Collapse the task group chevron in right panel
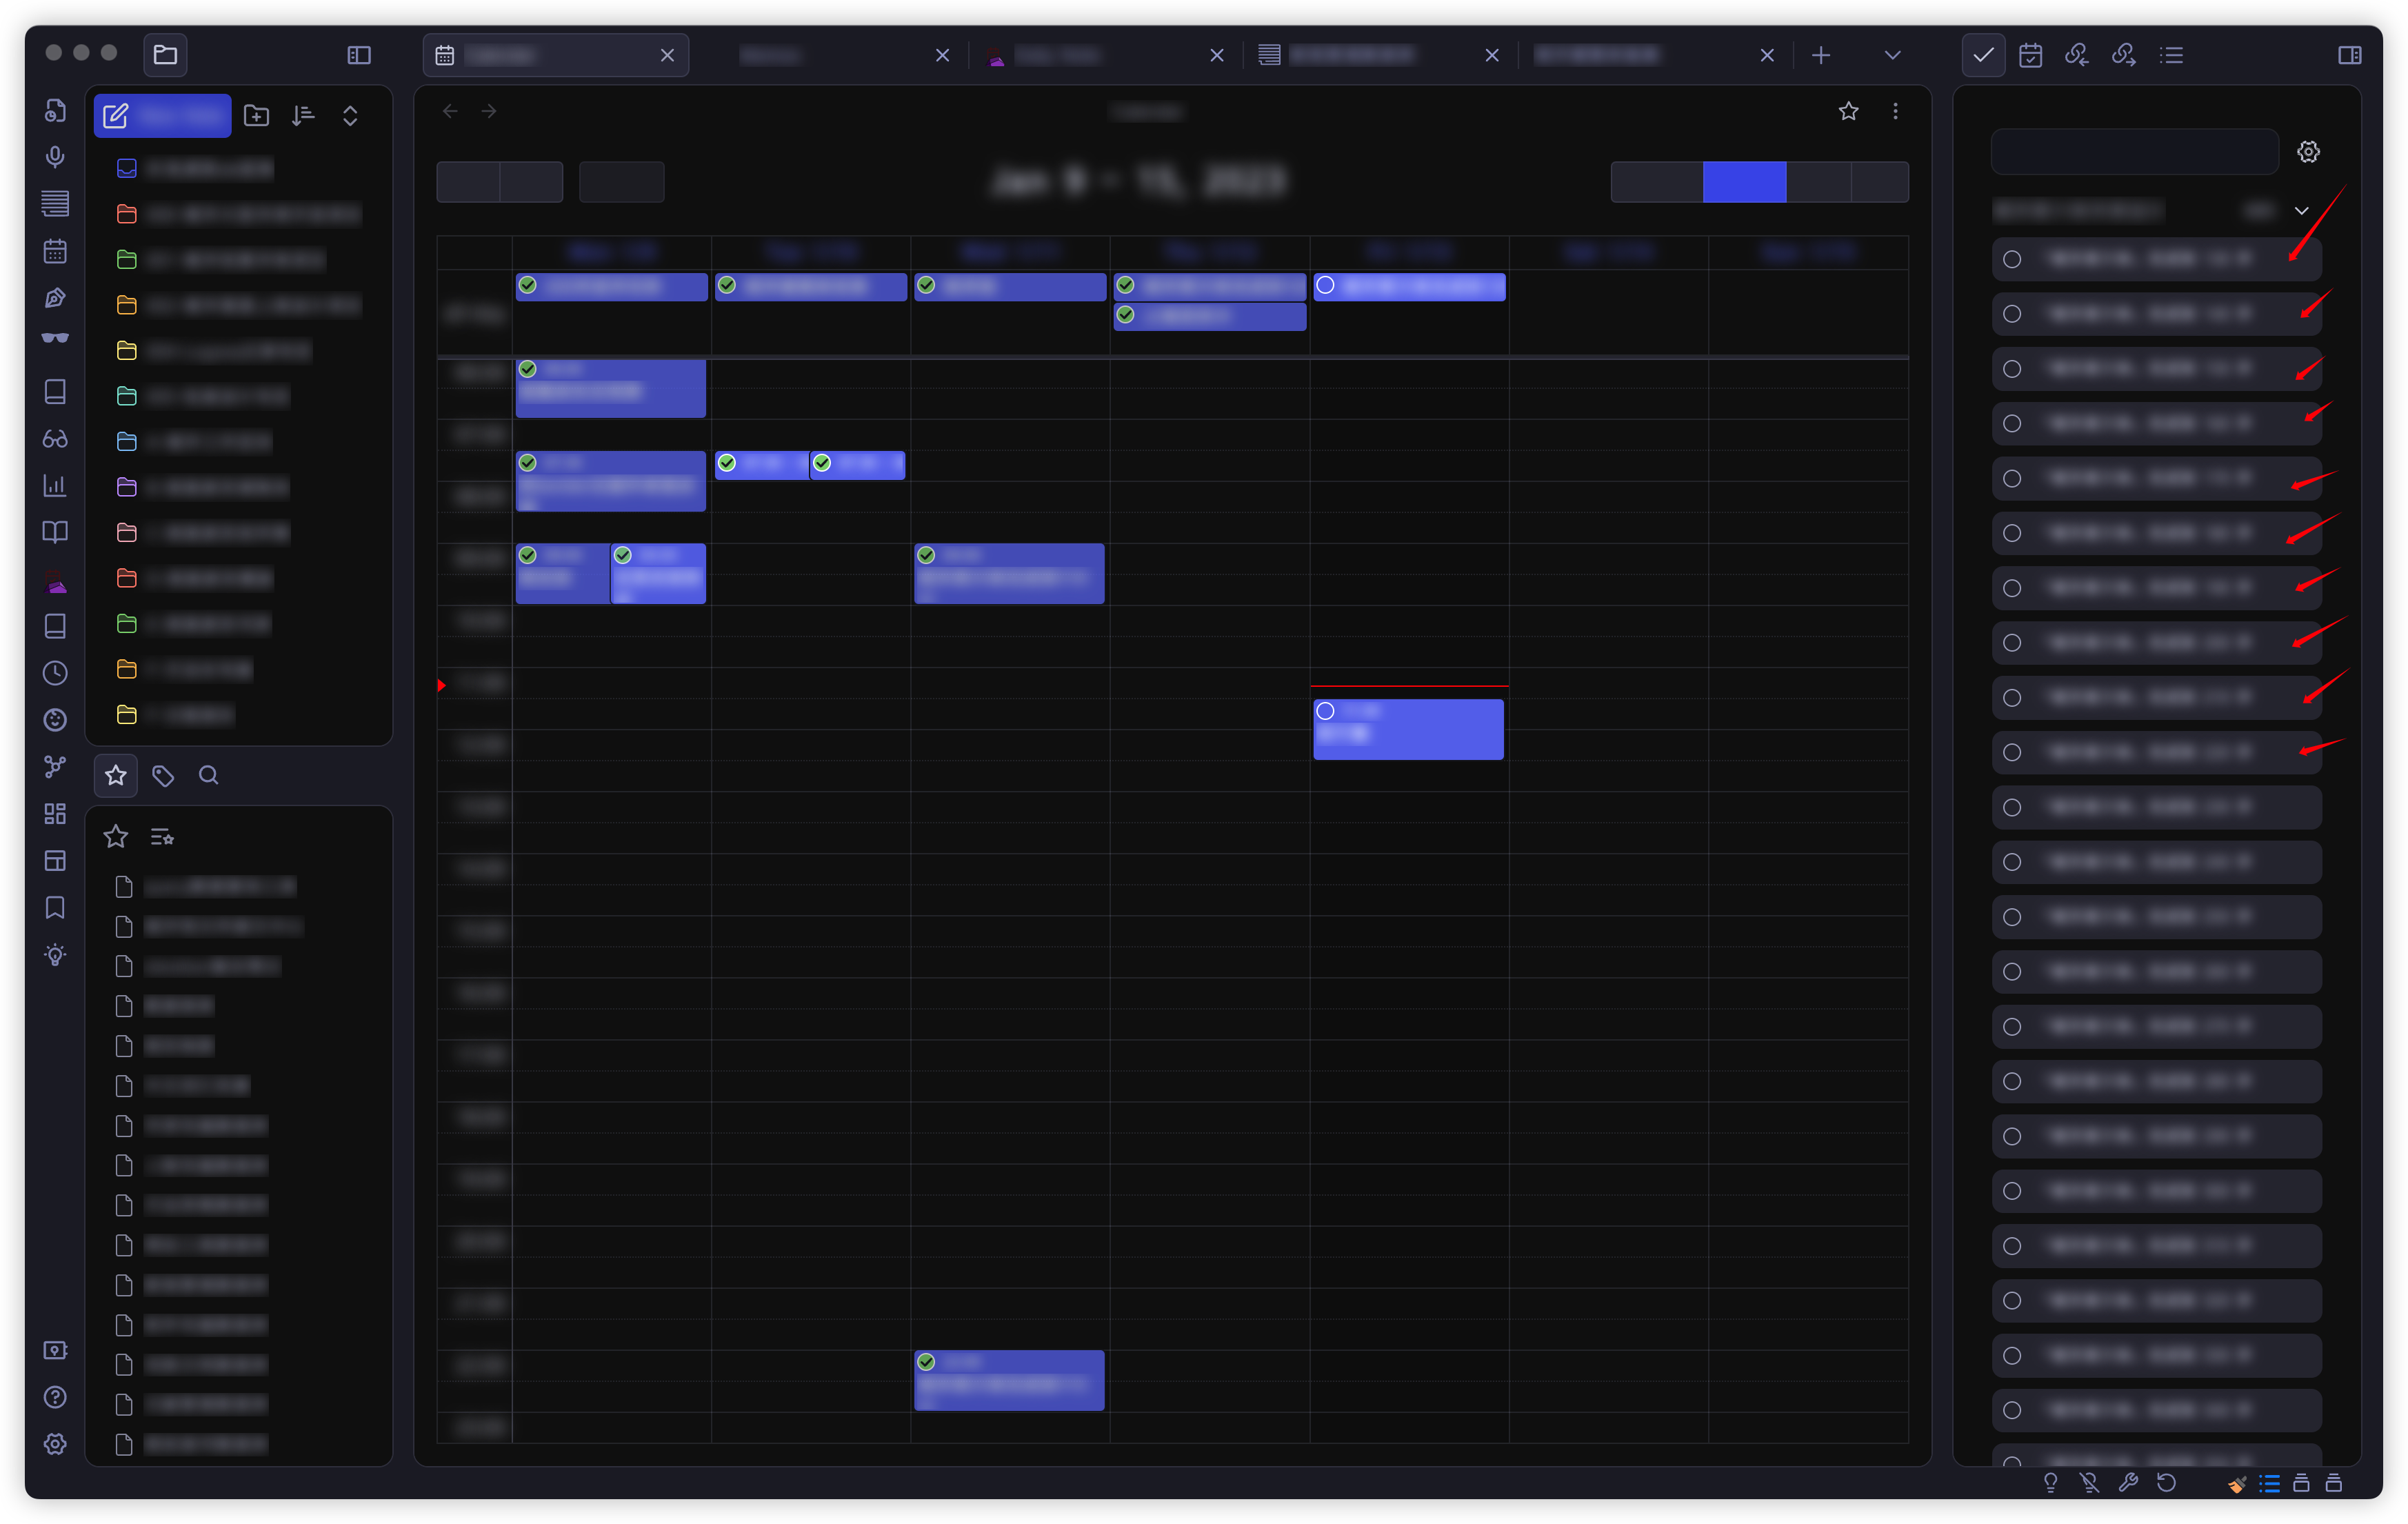This screenshot has height=1524, width=2408. (x=2301, y=211)
